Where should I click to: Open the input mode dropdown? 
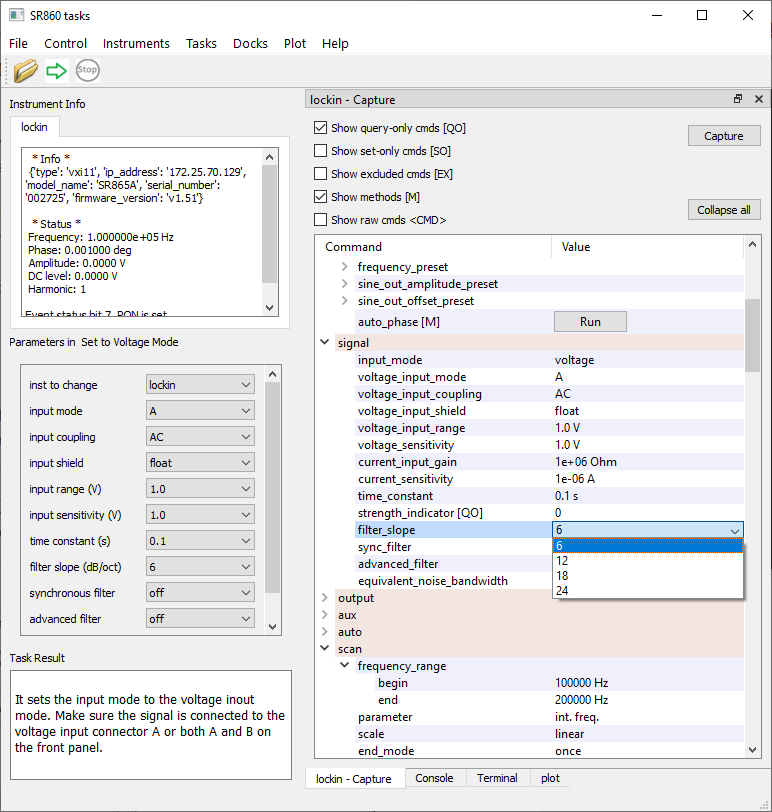tap(200, 411)
